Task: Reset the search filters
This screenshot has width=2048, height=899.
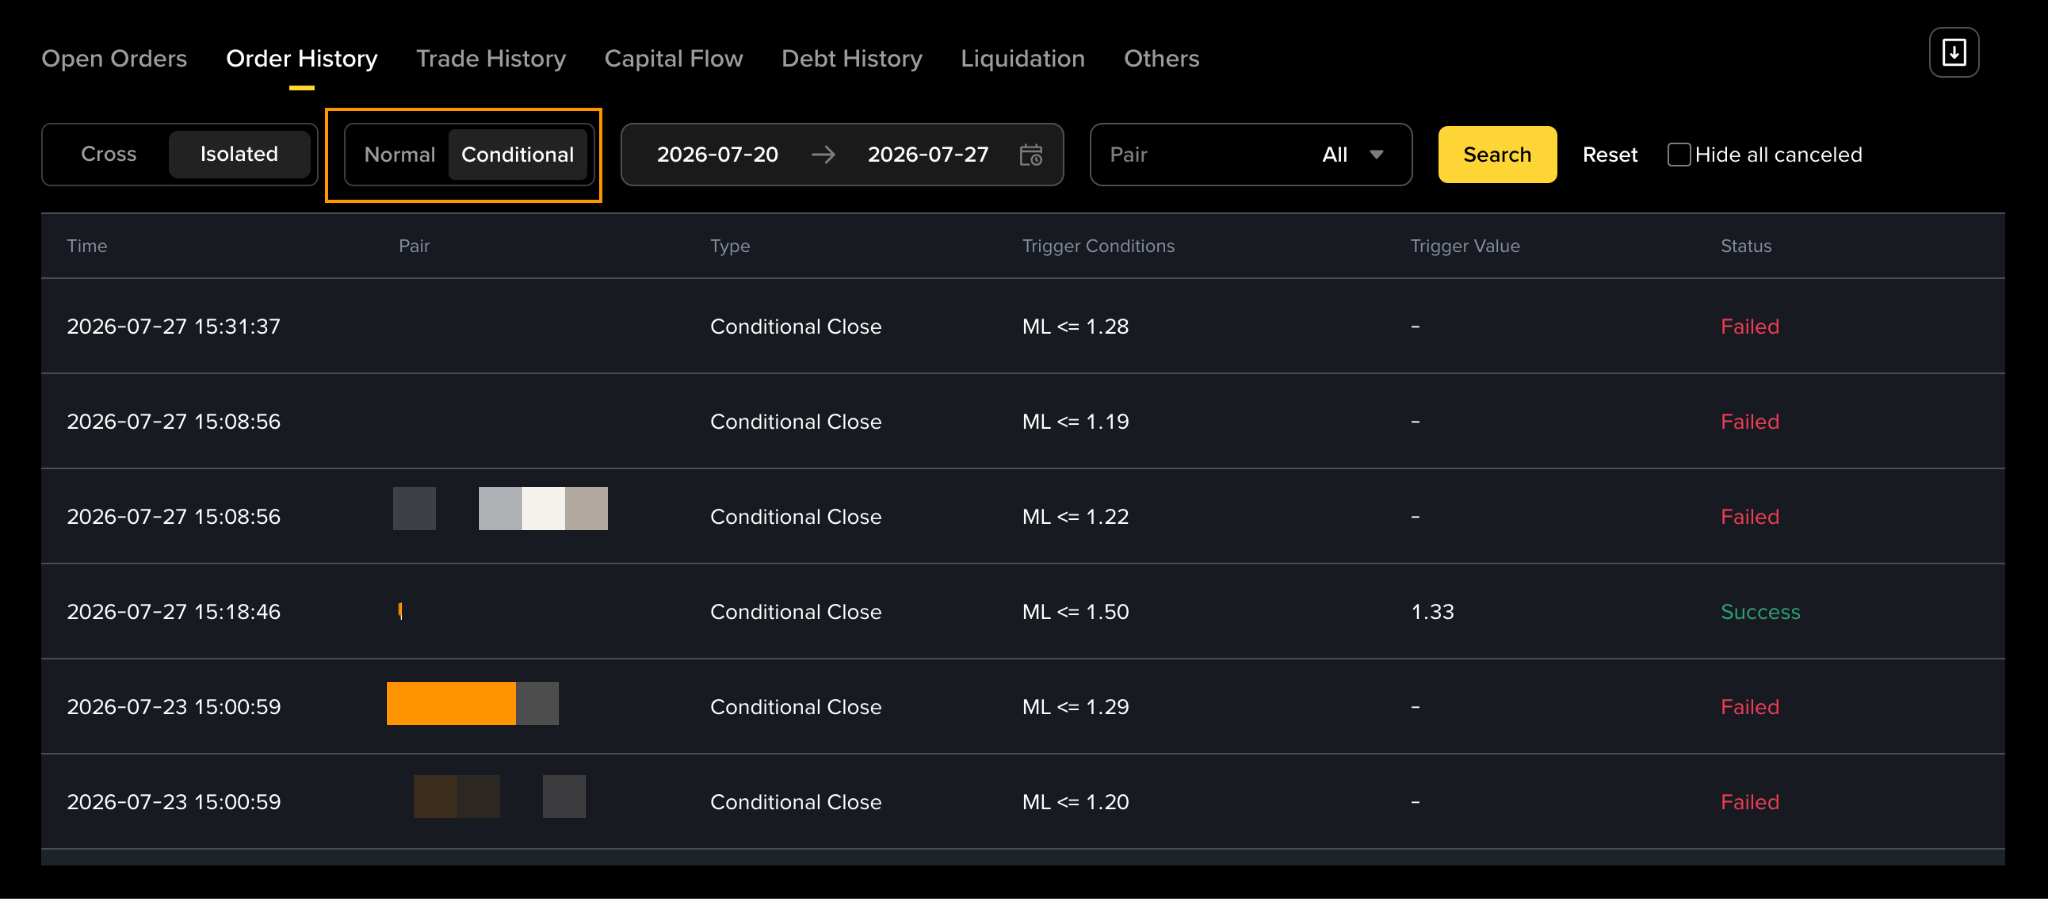Action: click(x=1610, y=155)
